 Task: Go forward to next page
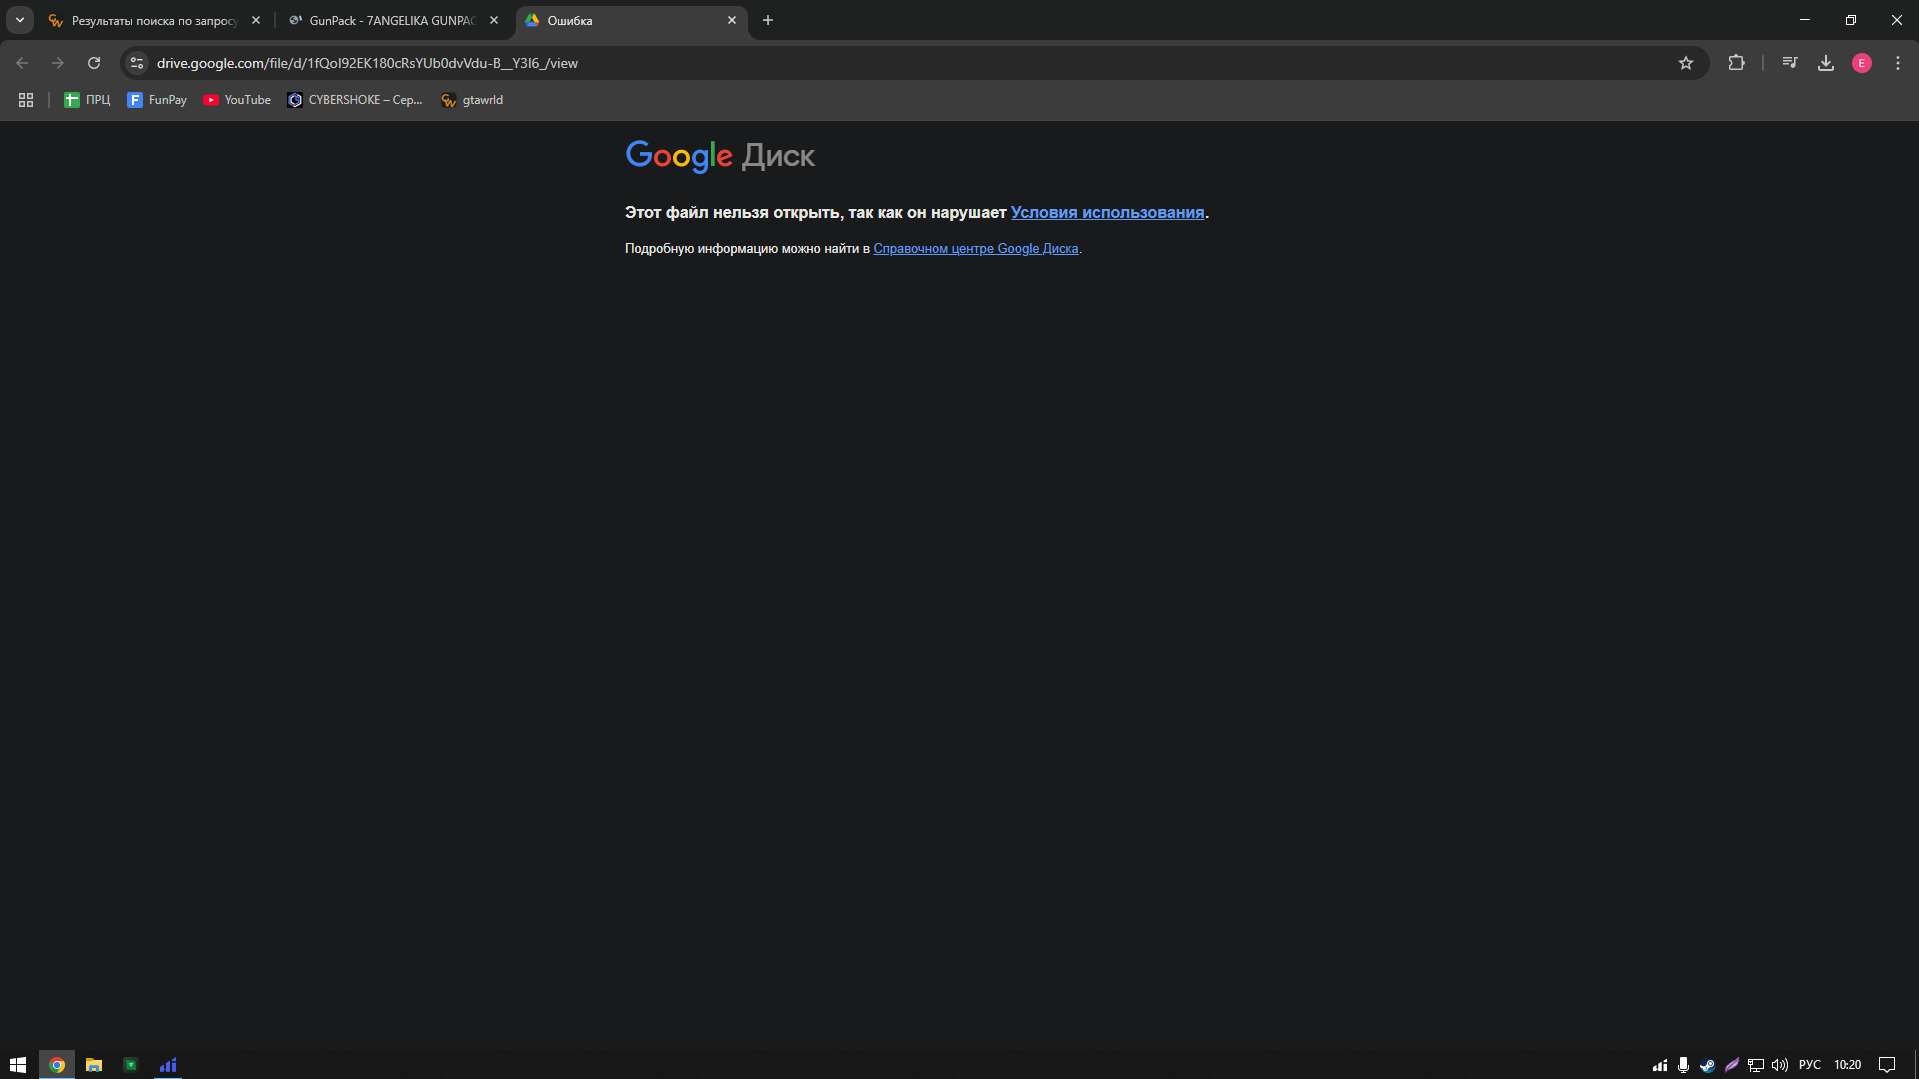pos(58,63)
